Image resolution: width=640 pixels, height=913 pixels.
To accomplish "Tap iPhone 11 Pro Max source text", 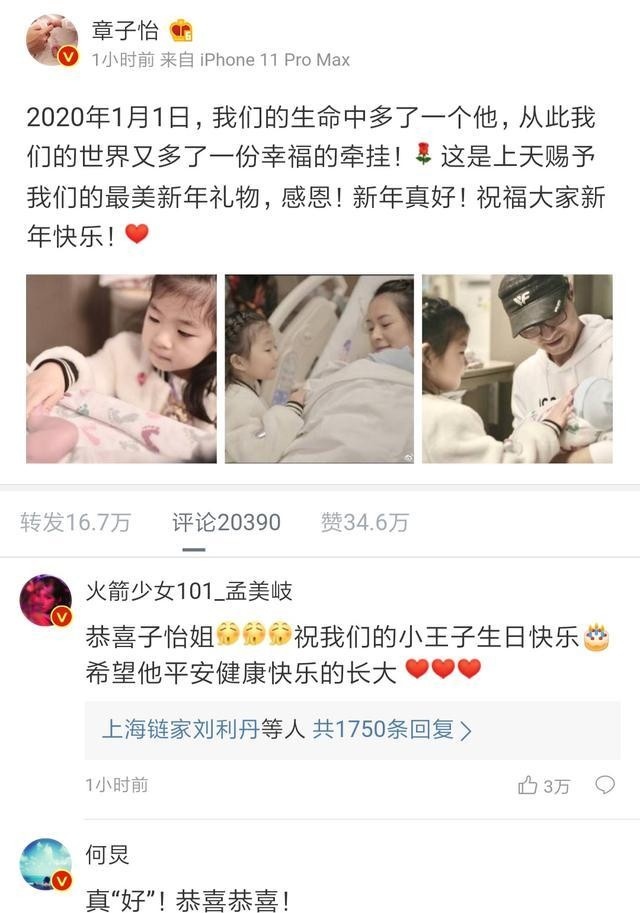I will [275, 60].
